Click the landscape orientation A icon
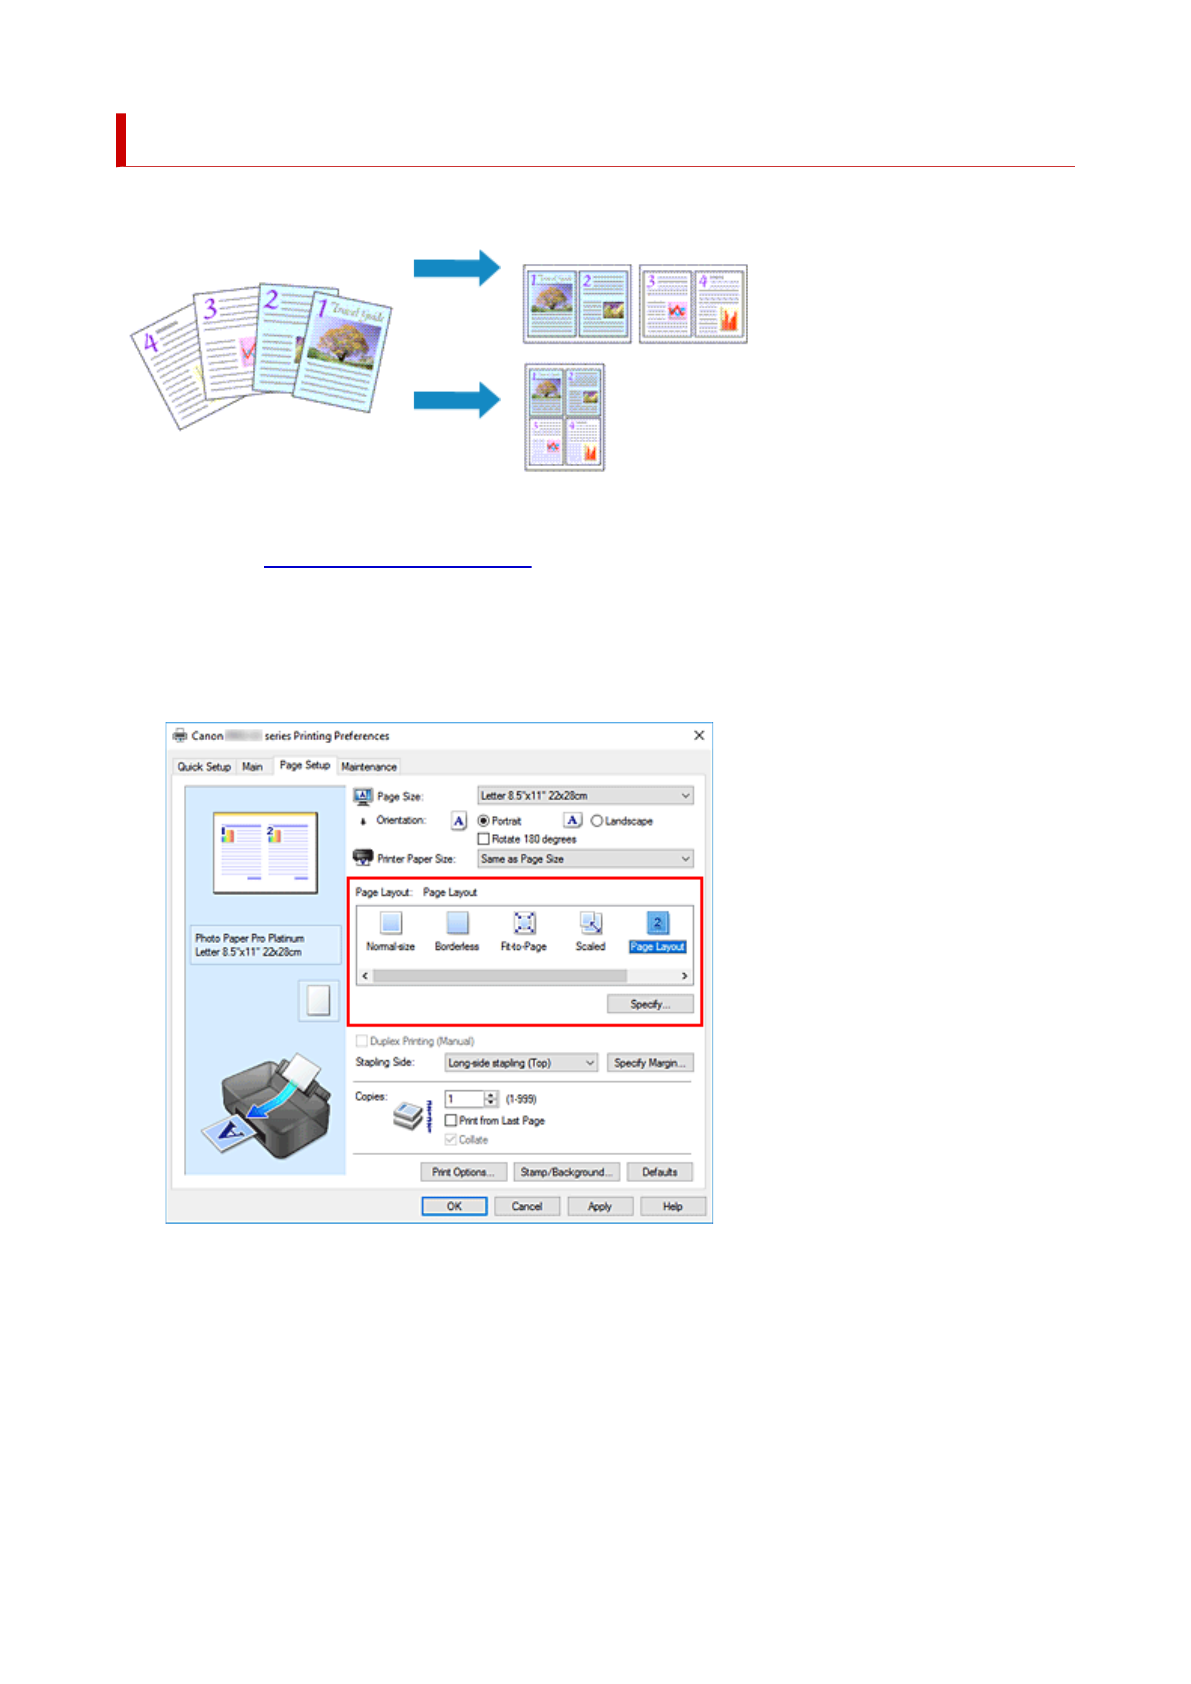Image resolution: width=1191 pixels, height=1684 pixels. 572,821
